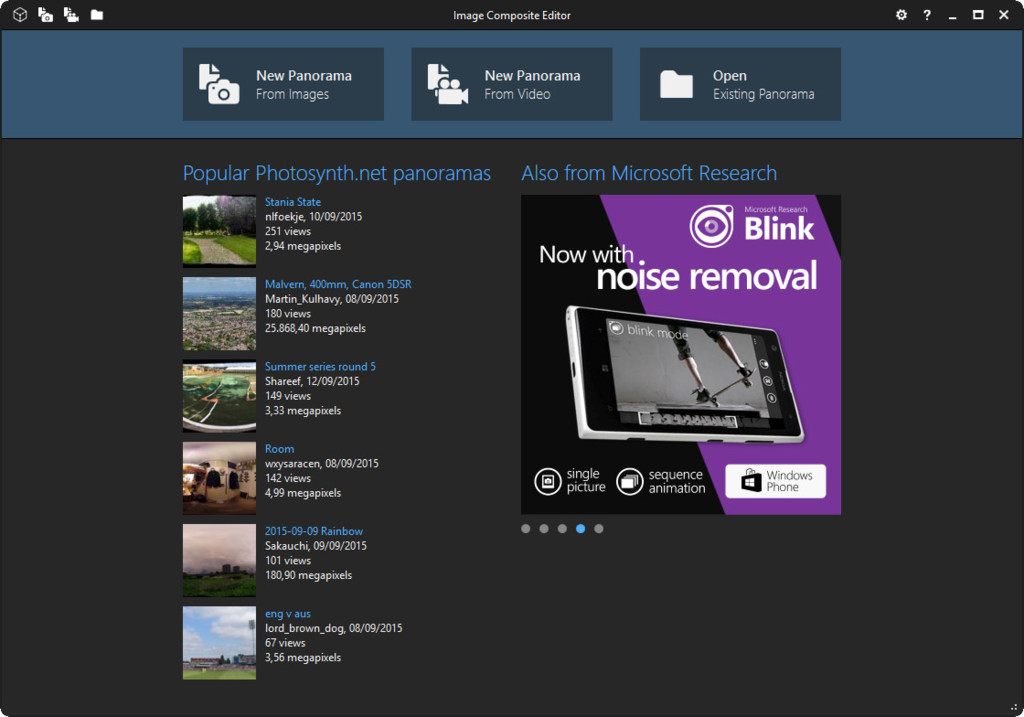The image size is (1024, 717).
Task: Click the 2015-09-09 Rainbow thumbnail image
Action: click(x=219, y=560)
